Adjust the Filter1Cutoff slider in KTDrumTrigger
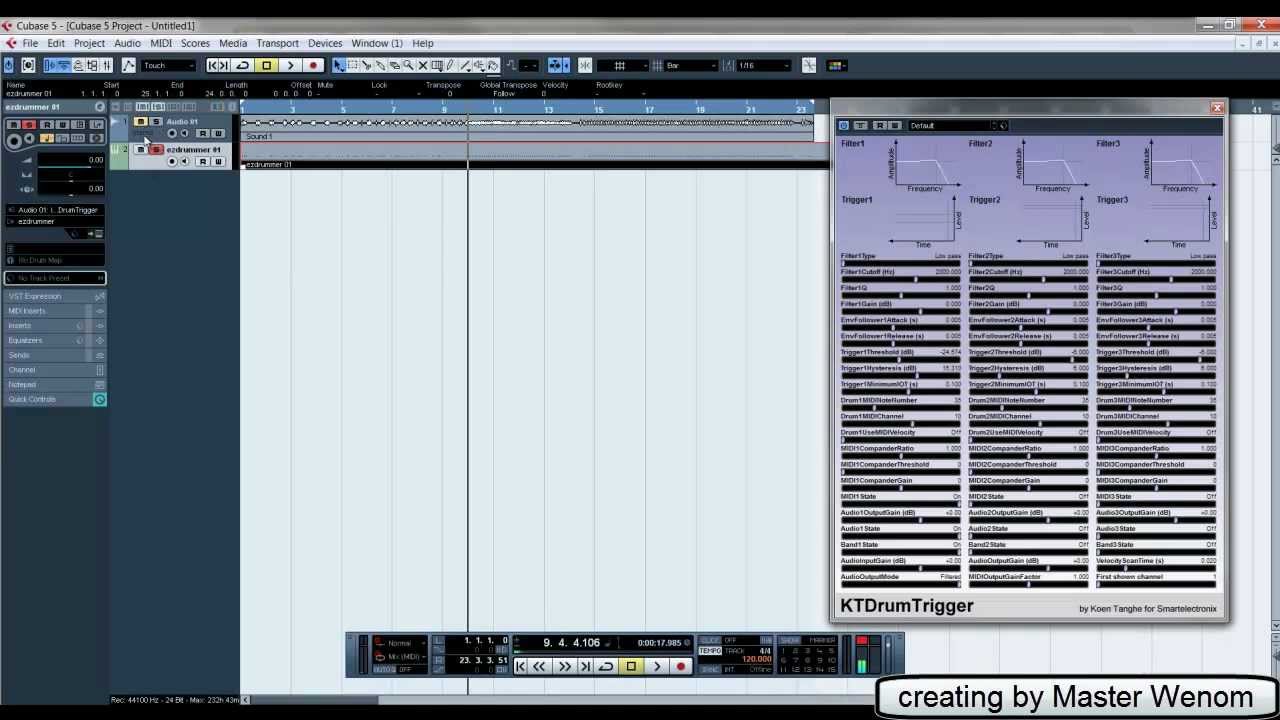 coord(901,279)
